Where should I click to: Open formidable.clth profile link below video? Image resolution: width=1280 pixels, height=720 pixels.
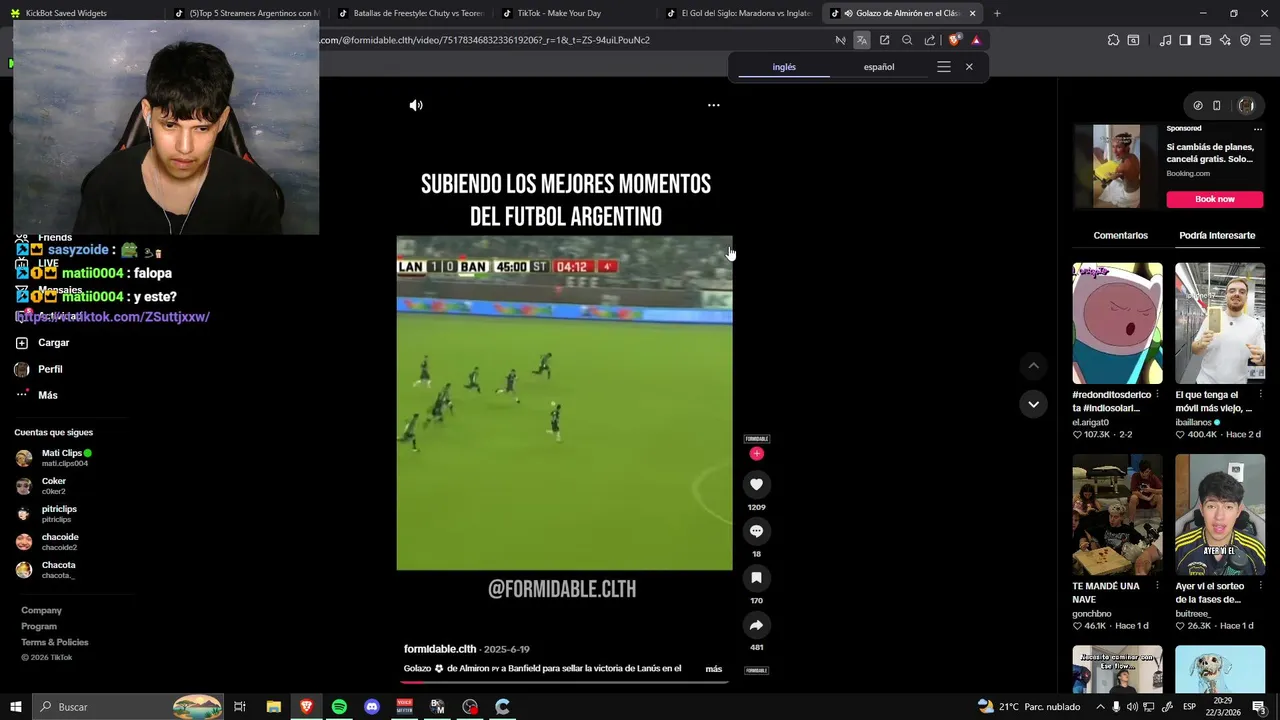[x=440, y=649]
